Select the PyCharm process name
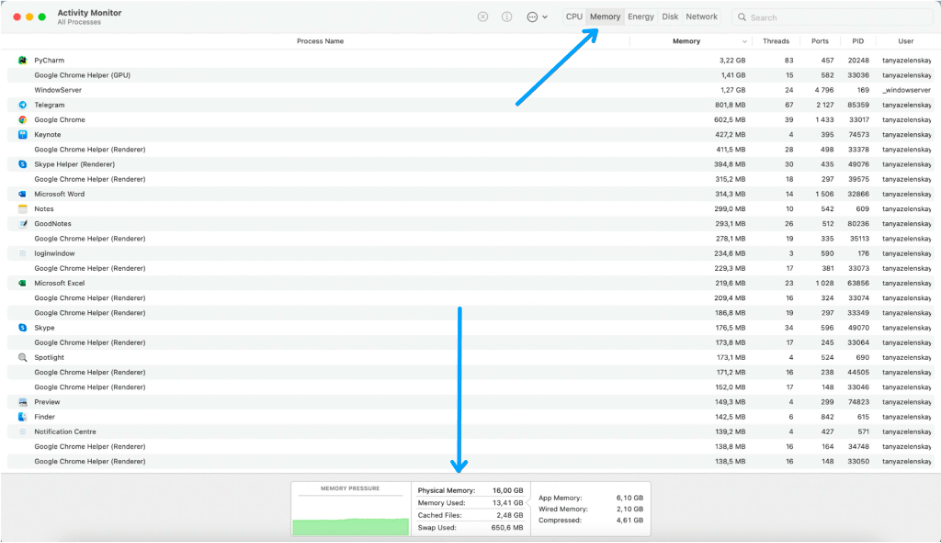Screen dimensions: 941x543 [x=49, y=60]
